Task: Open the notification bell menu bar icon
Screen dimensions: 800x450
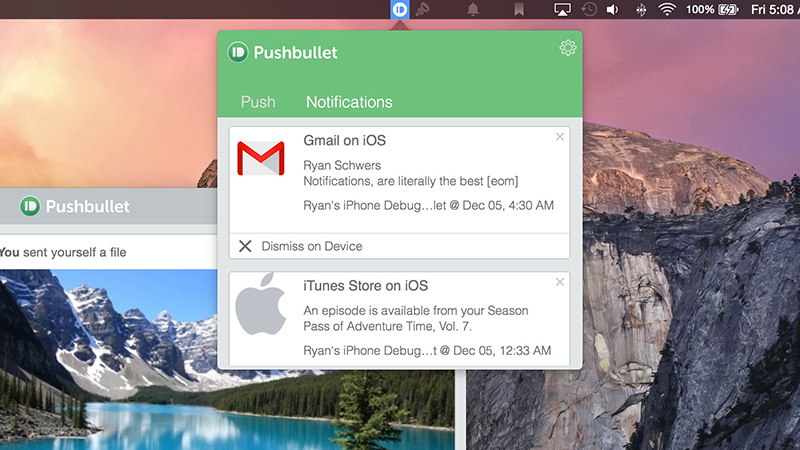Action: (x=473, y=9)
